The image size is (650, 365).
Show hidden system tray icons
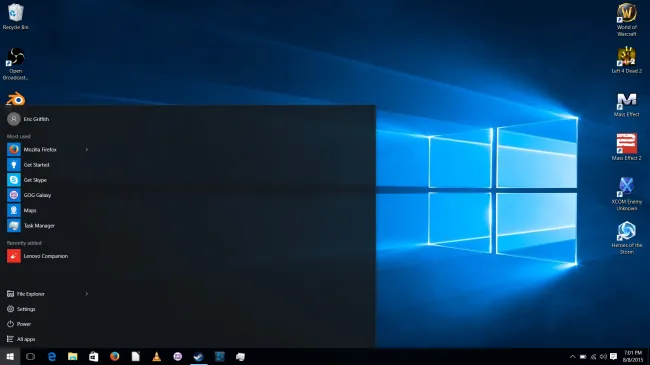point(572,357)
